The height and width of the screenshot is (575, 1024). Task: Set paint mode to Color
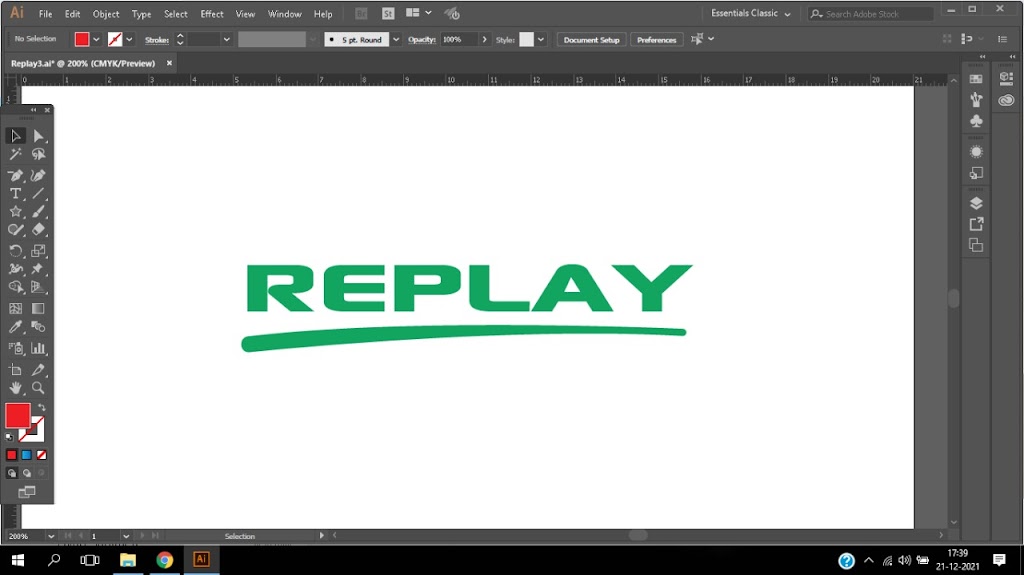(x=12, y=455)
